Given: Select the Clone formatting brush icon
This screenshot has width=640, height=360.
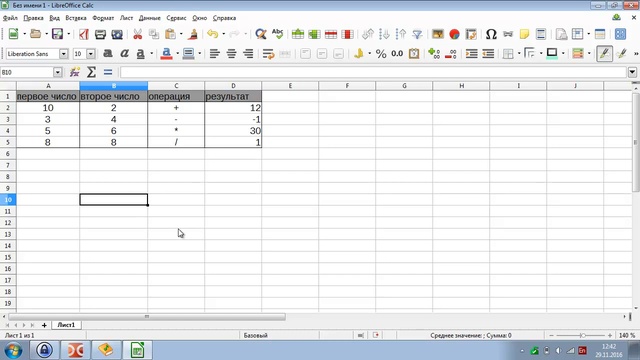Looking at the screenshot, I should point(193,34).
